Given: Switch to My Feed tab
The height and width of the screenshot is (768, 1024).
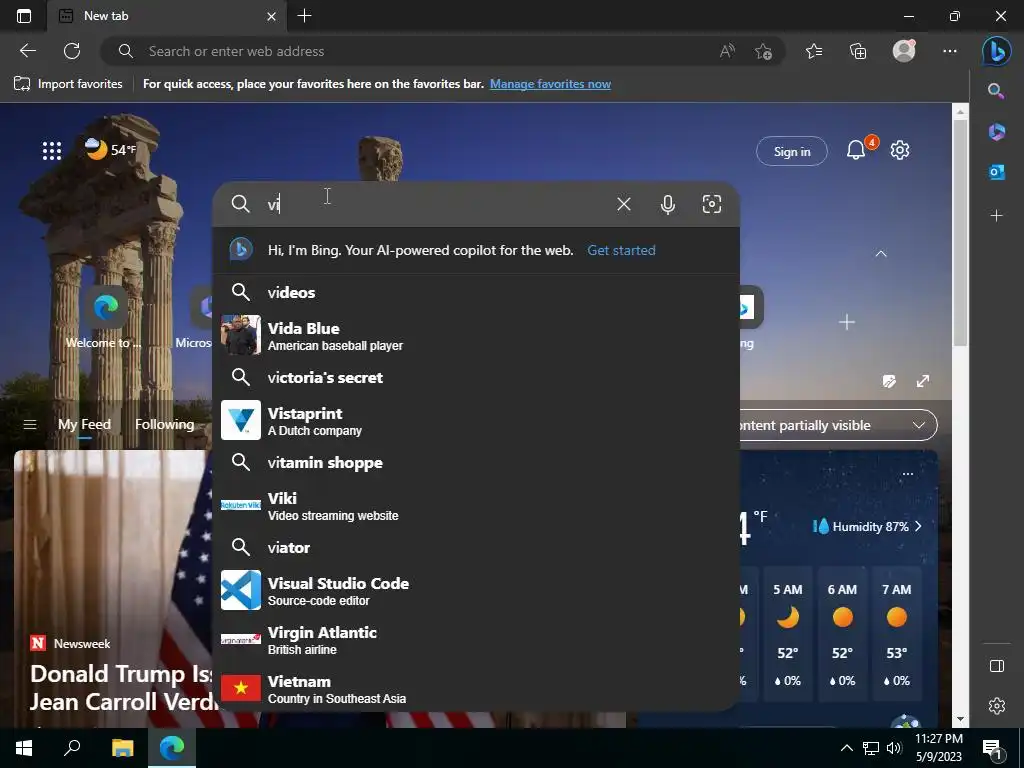Looking at the screenshot, I should (x=84, y=424).
